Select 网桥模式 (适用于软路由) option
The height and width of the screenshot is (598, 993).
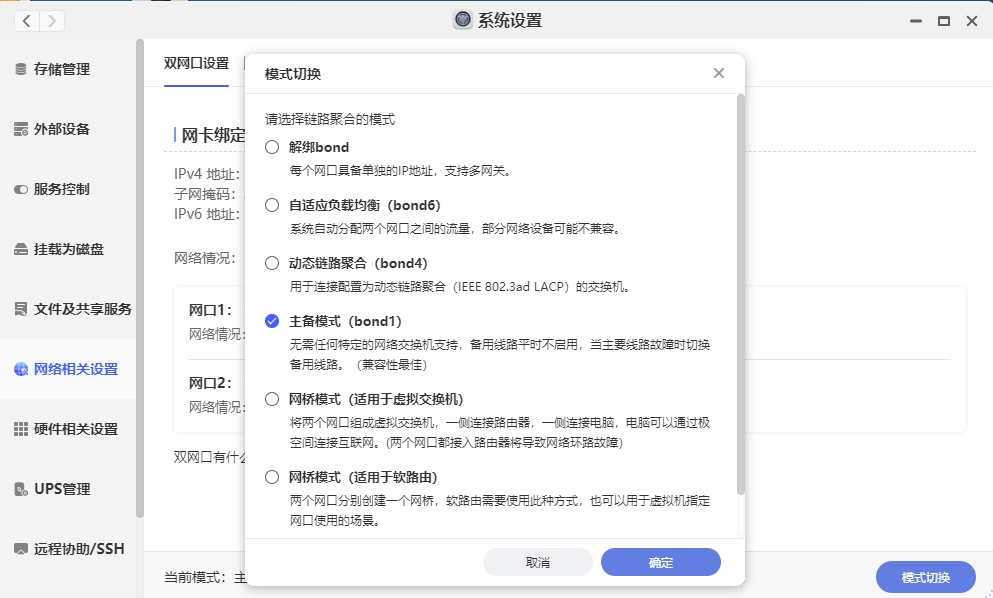(272, 477)
